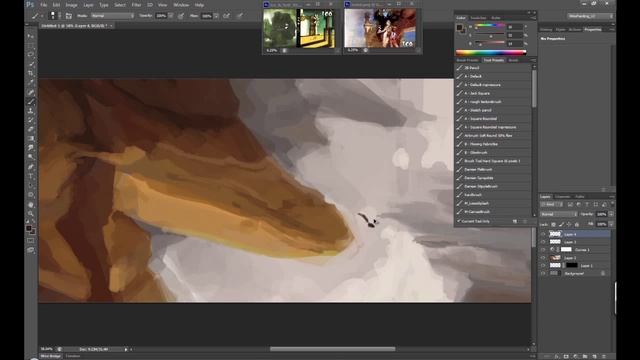Toggle tablet pressure for opacity

tap(180, 16)
